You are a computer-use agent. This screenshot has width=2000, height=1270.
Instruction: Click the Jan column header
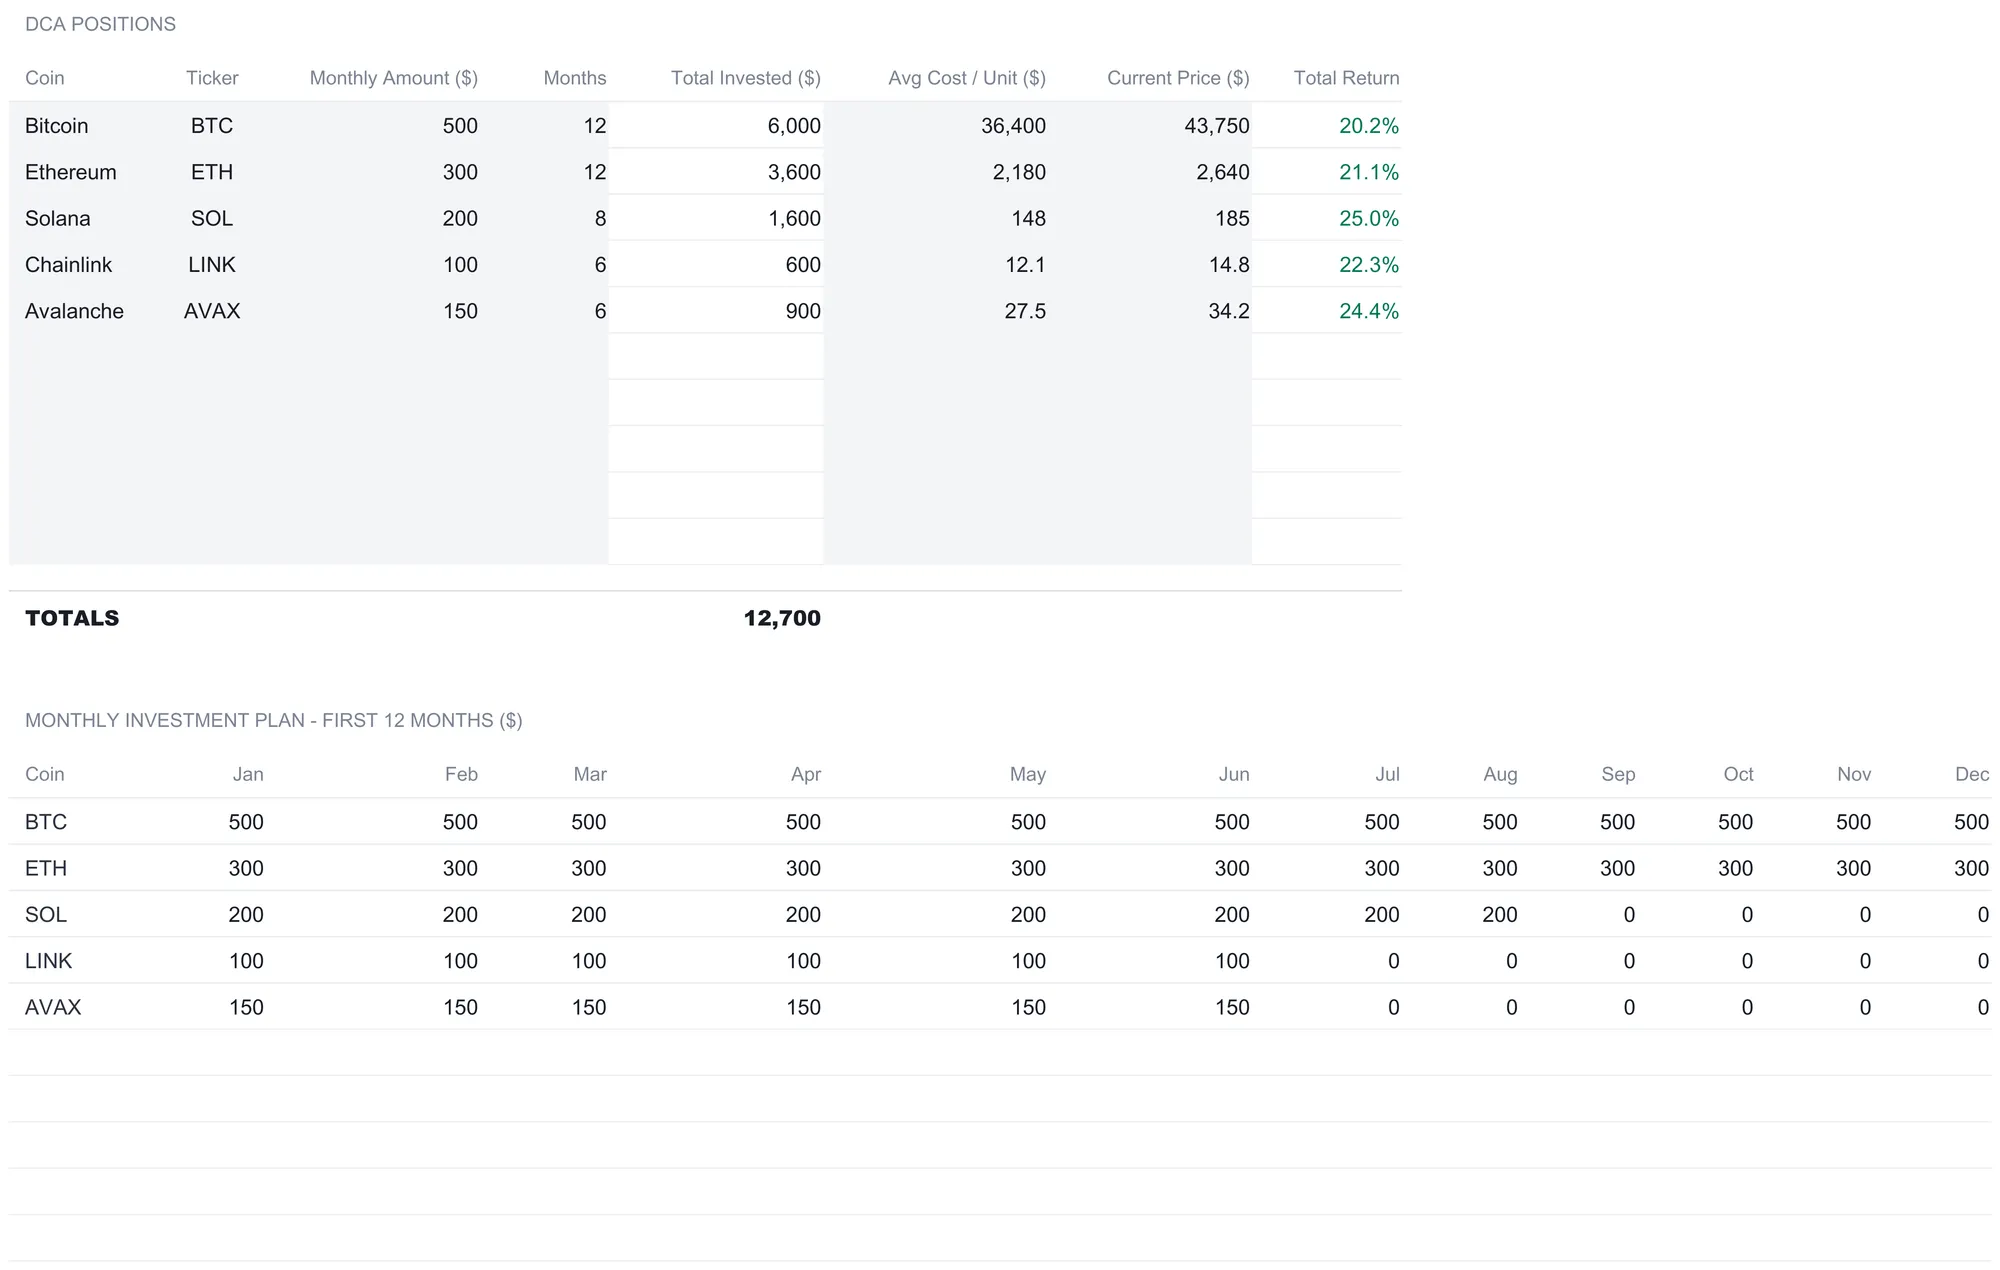point(248,774)
